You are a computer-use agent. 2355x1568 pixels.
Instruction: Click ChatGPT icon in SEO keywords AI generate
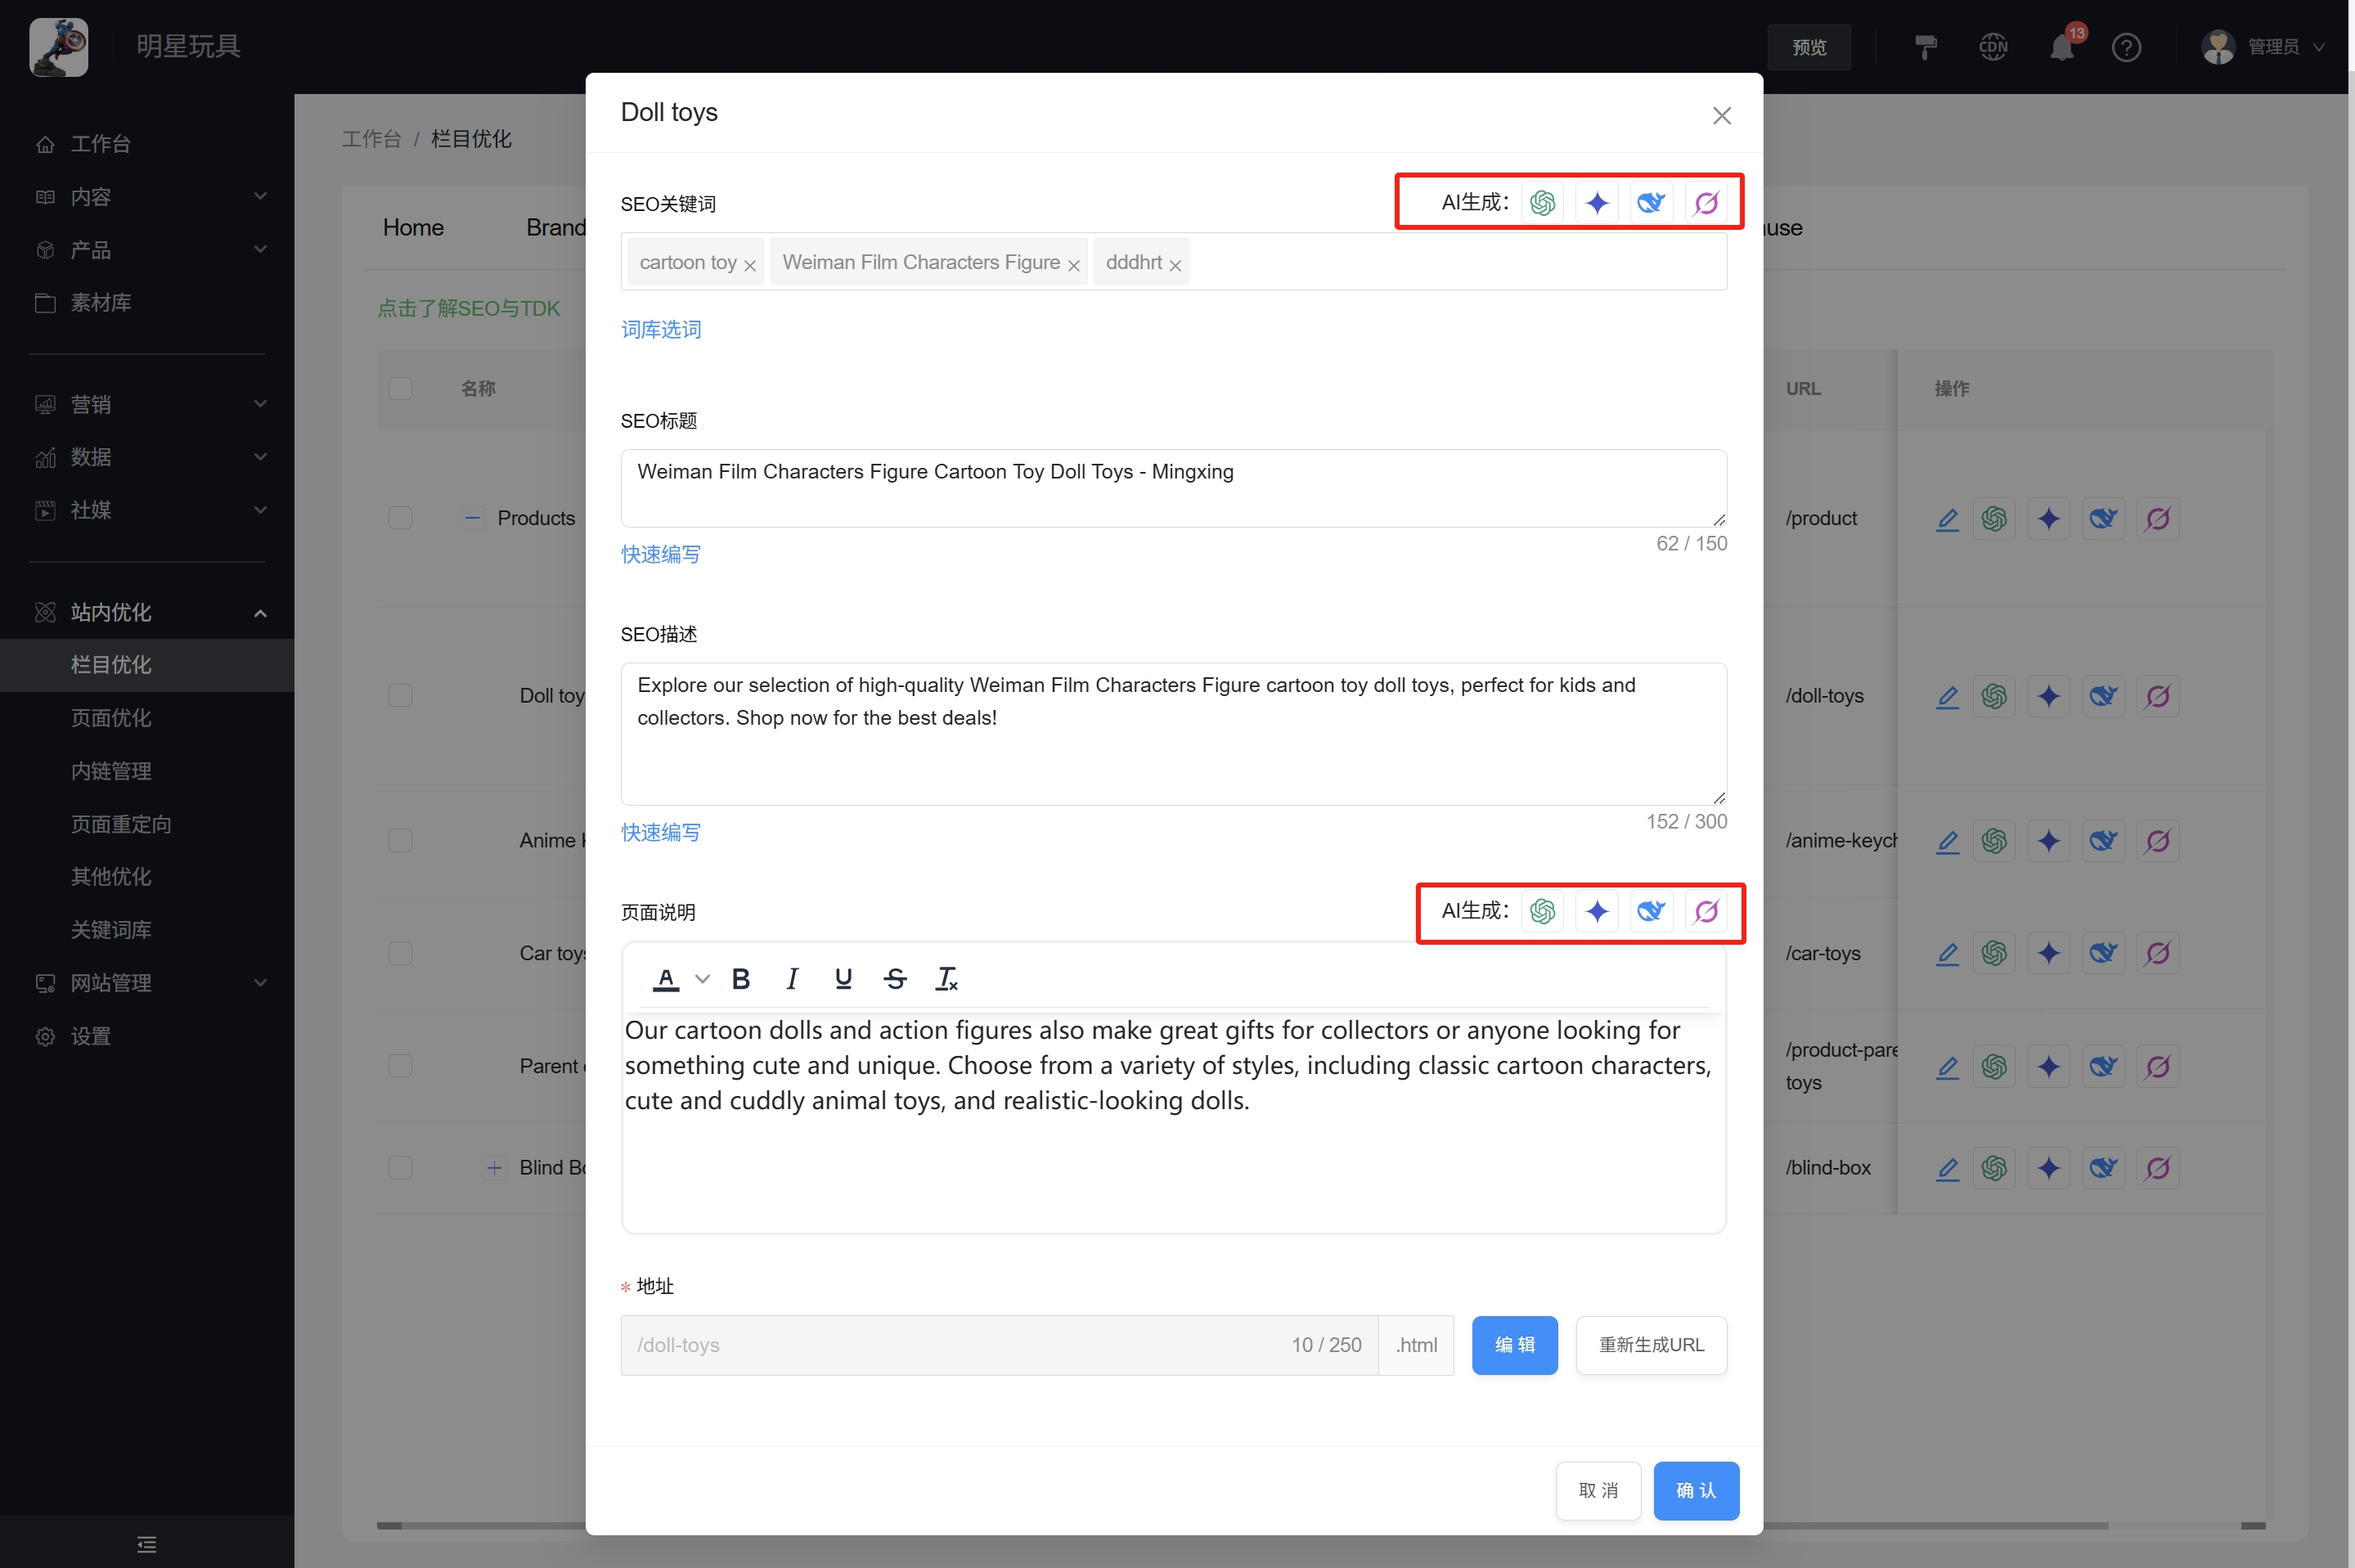[1542, 203]
